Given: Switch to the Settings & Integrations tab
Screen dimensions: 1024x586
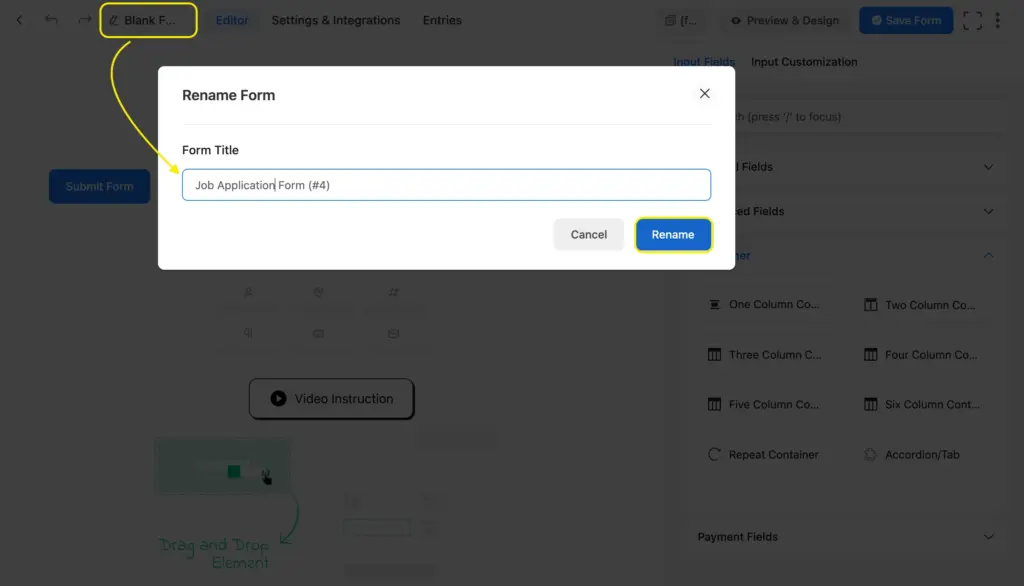Looking at the screenshot, I should click(x=335, y=20).
